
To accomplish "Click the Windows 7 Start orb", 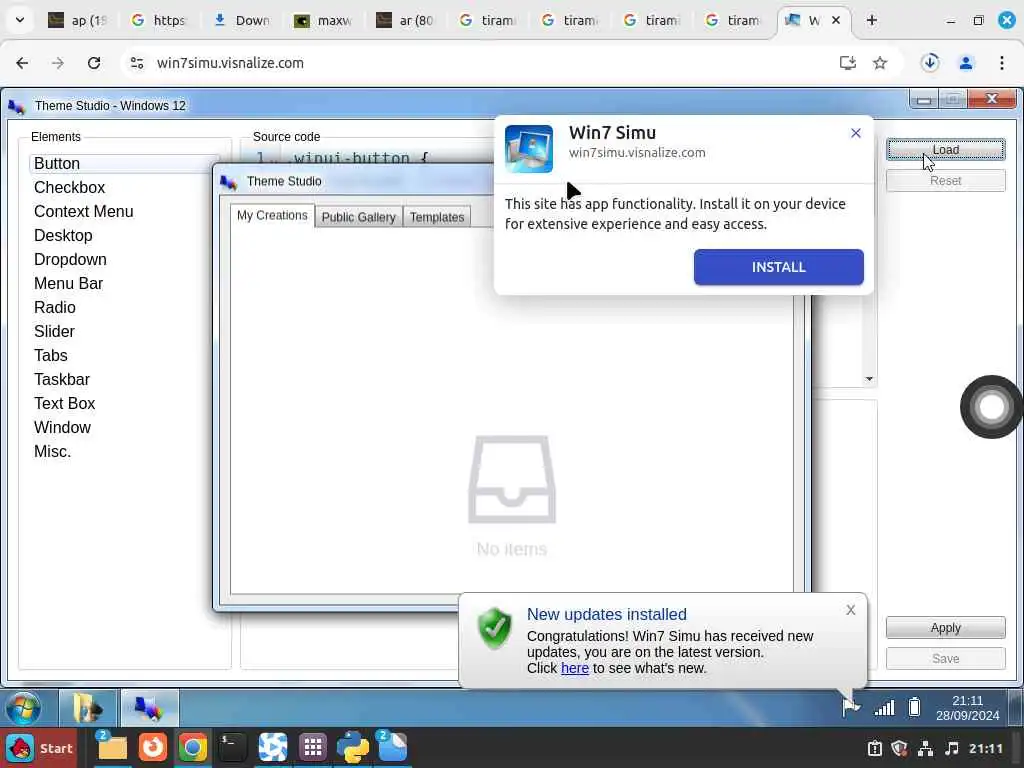I will pos(24,708).
